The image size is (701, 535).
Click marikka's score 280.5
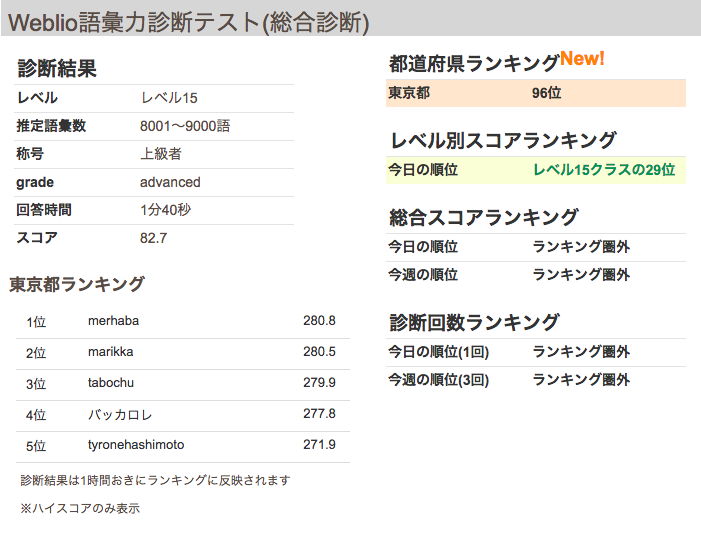[x=319, y=351]
